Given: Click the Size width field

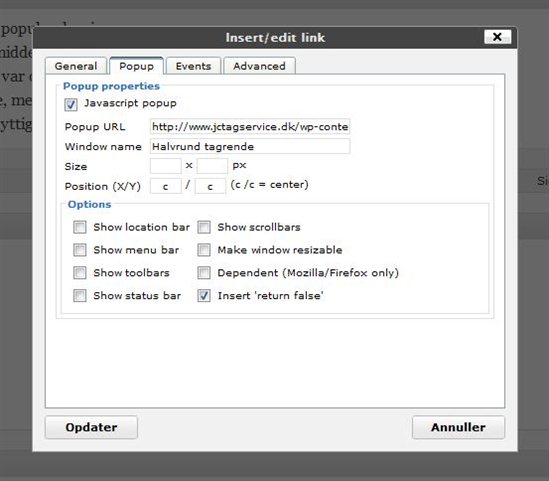Looking at the screenshot, I should coord(166,166).
